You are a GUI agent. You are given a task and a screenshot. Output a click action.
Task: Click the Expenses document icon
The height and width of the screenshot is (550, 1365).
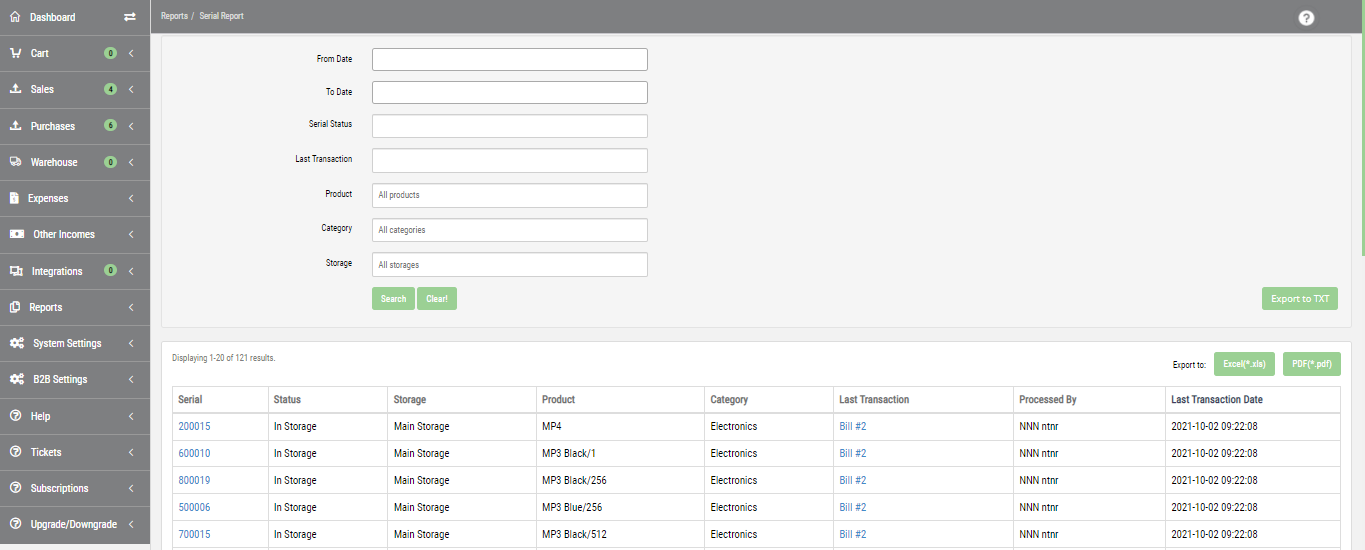tap(15, 198)
